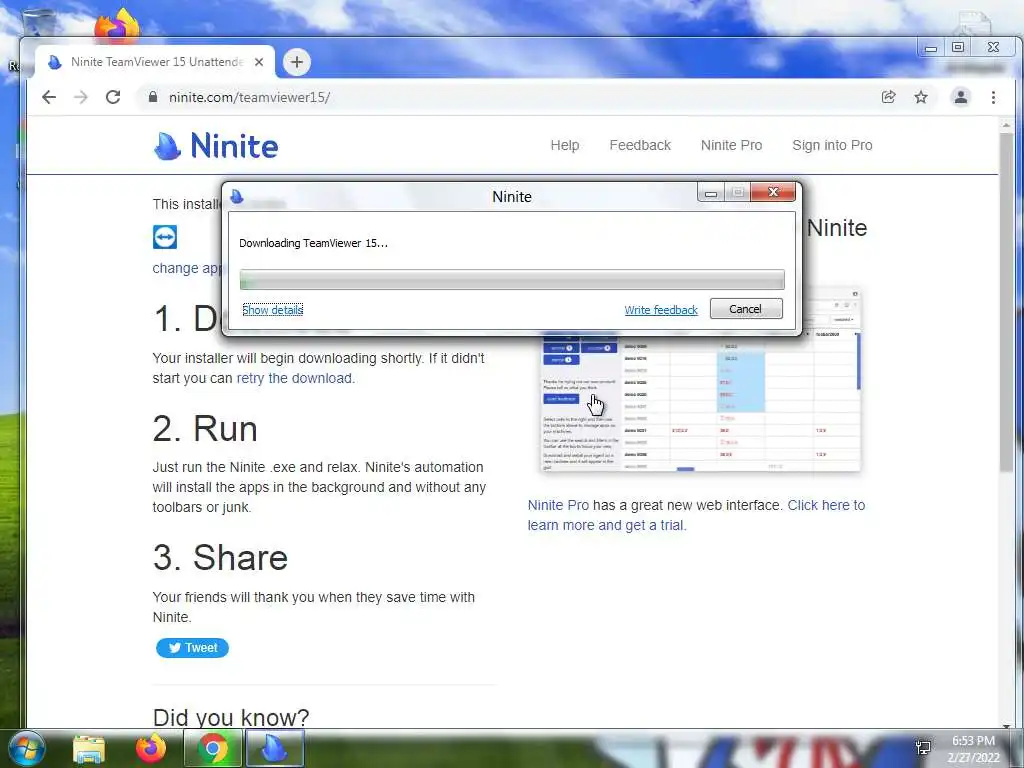Click the Chrome forward arrow

click(80, 97)
